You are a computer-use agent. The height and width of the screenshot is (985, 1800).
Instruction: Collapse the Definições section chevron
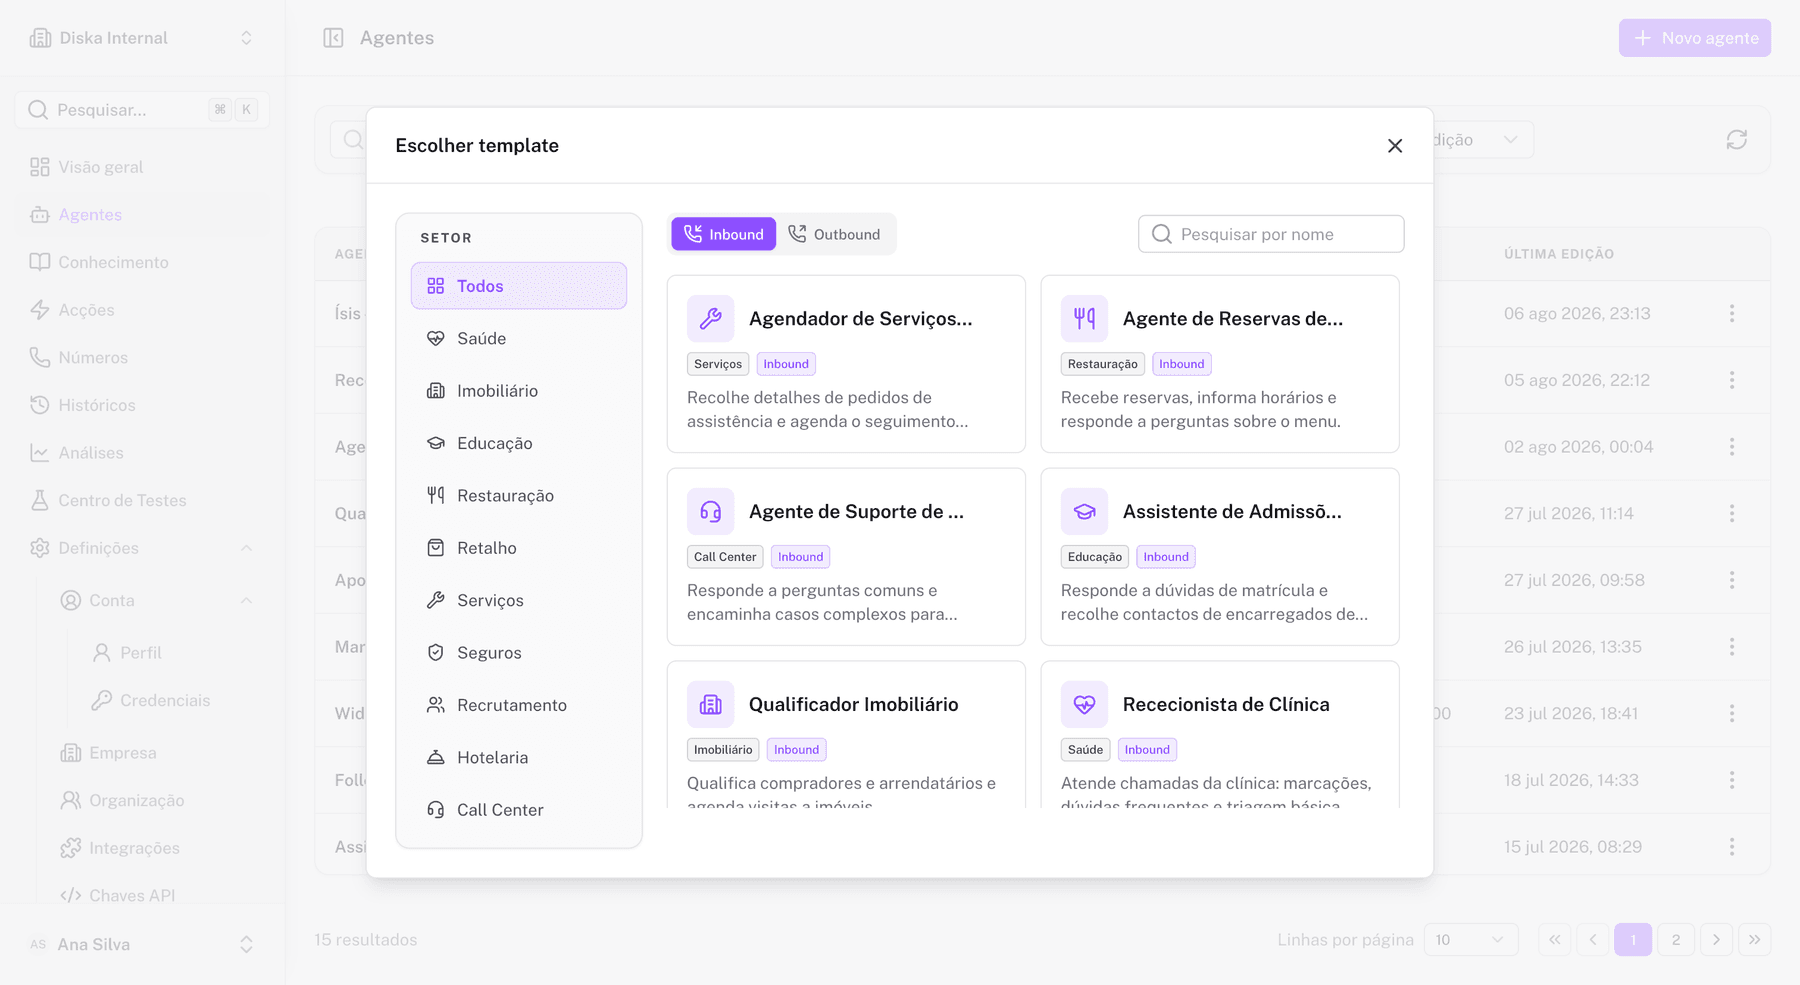(x=246, y=548)
